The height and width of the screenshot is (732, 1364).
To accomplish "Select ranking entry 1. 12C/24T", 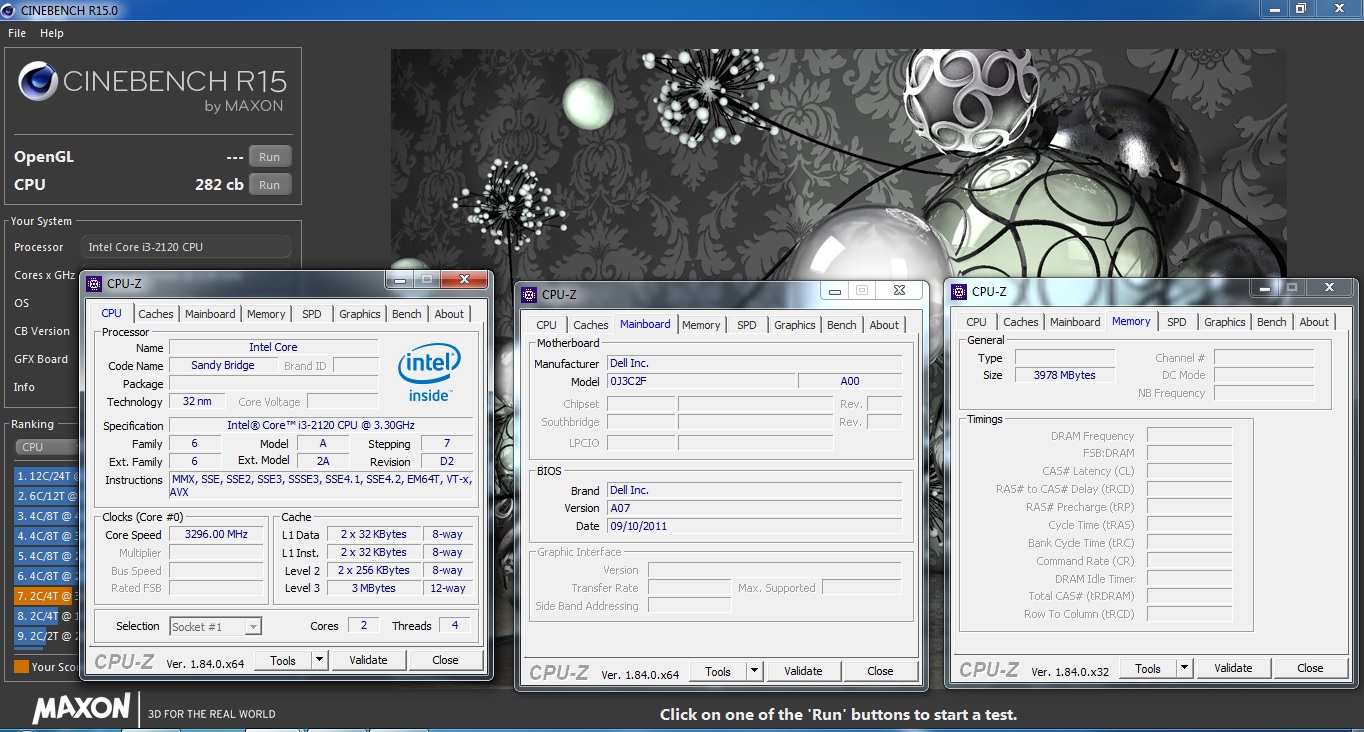I will click(x=46, y=476).
